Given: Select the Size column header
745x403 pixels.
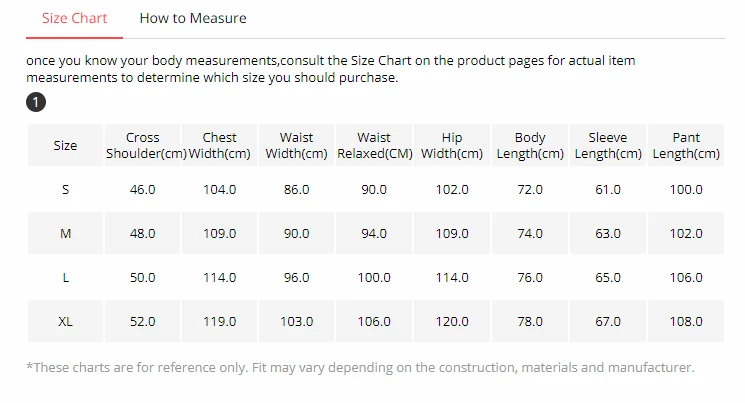Looking at the screenshot, I should 65,146.
